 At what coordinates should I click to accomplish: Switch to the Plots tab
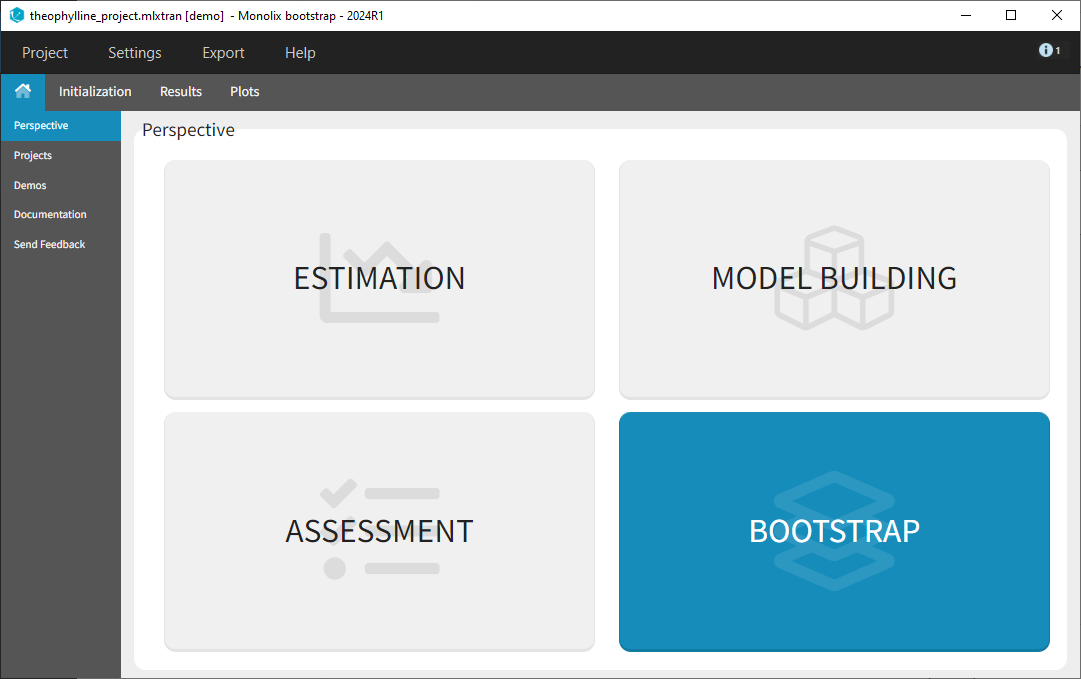pyautogui.click(x=244, y=91)
